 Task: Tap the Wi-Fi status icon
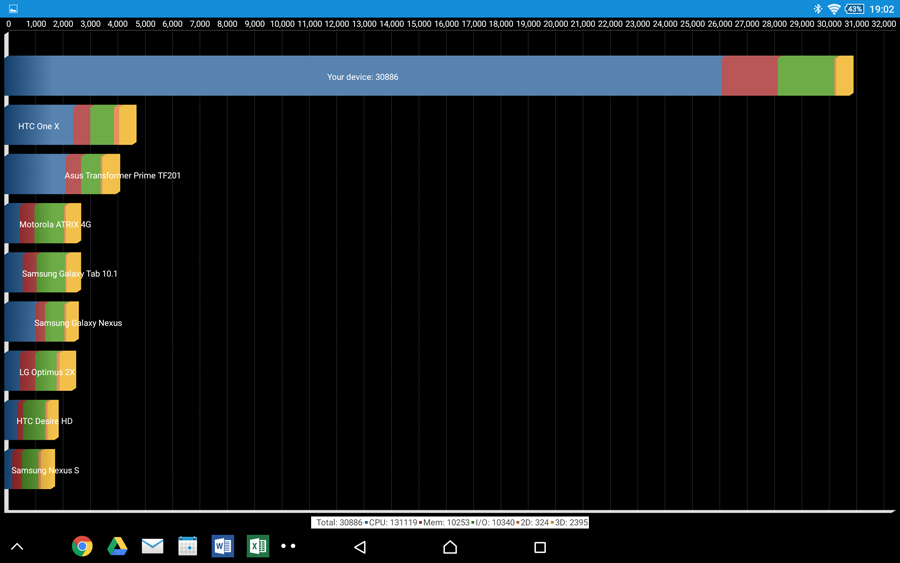tap(834, 9)
